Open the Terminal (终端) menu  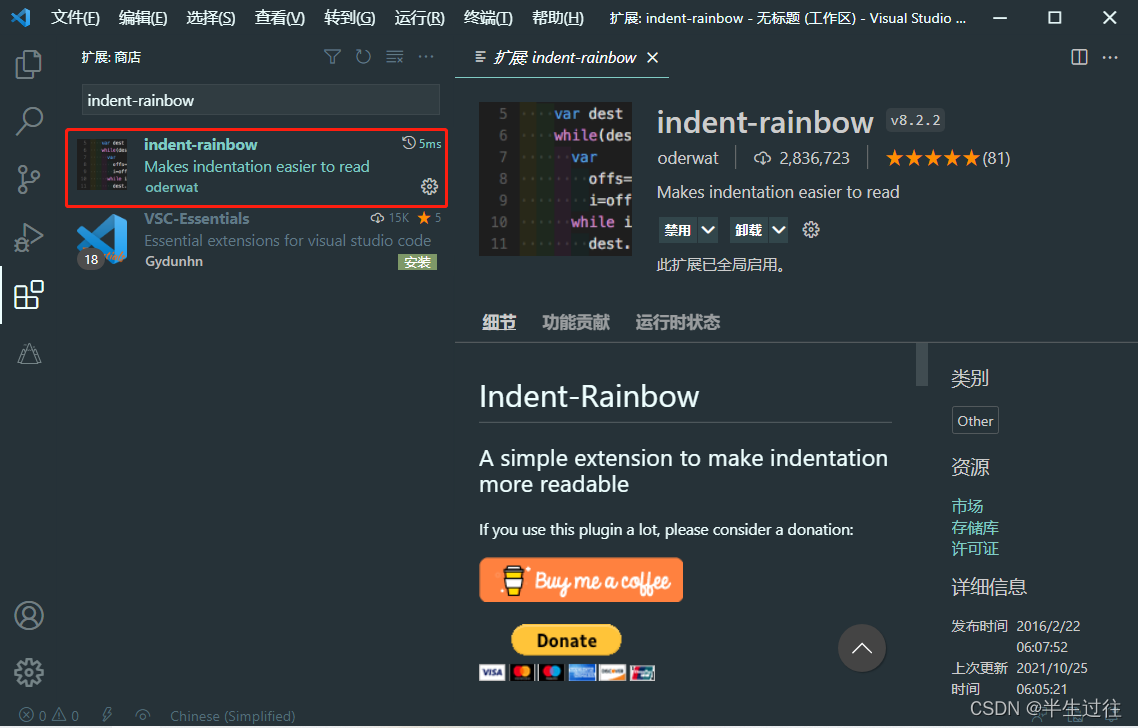point(488,18)
